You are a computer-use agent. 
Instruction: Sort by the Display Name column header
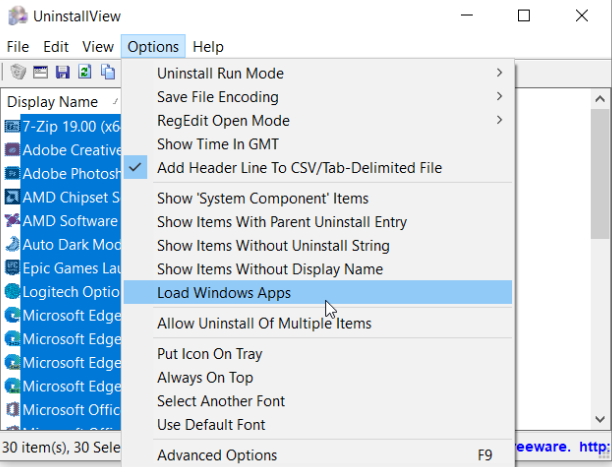(x=61, y=102)
